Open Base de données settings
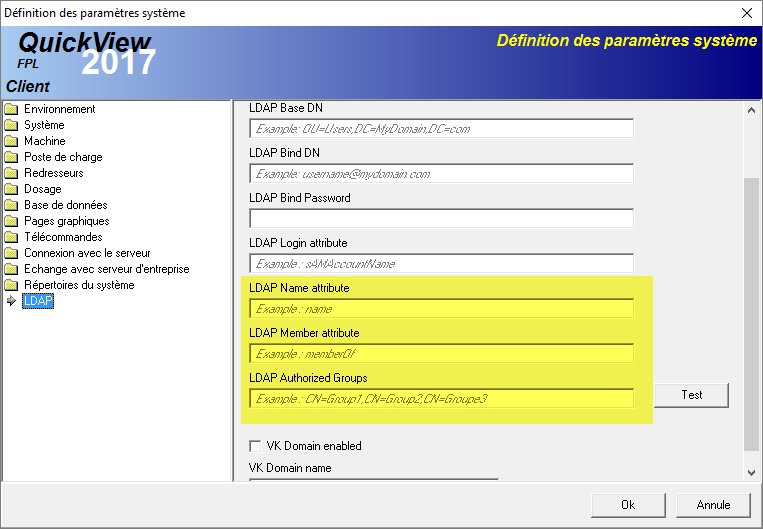Viewport: 763px width, 529px height. [x=66, y=205]
